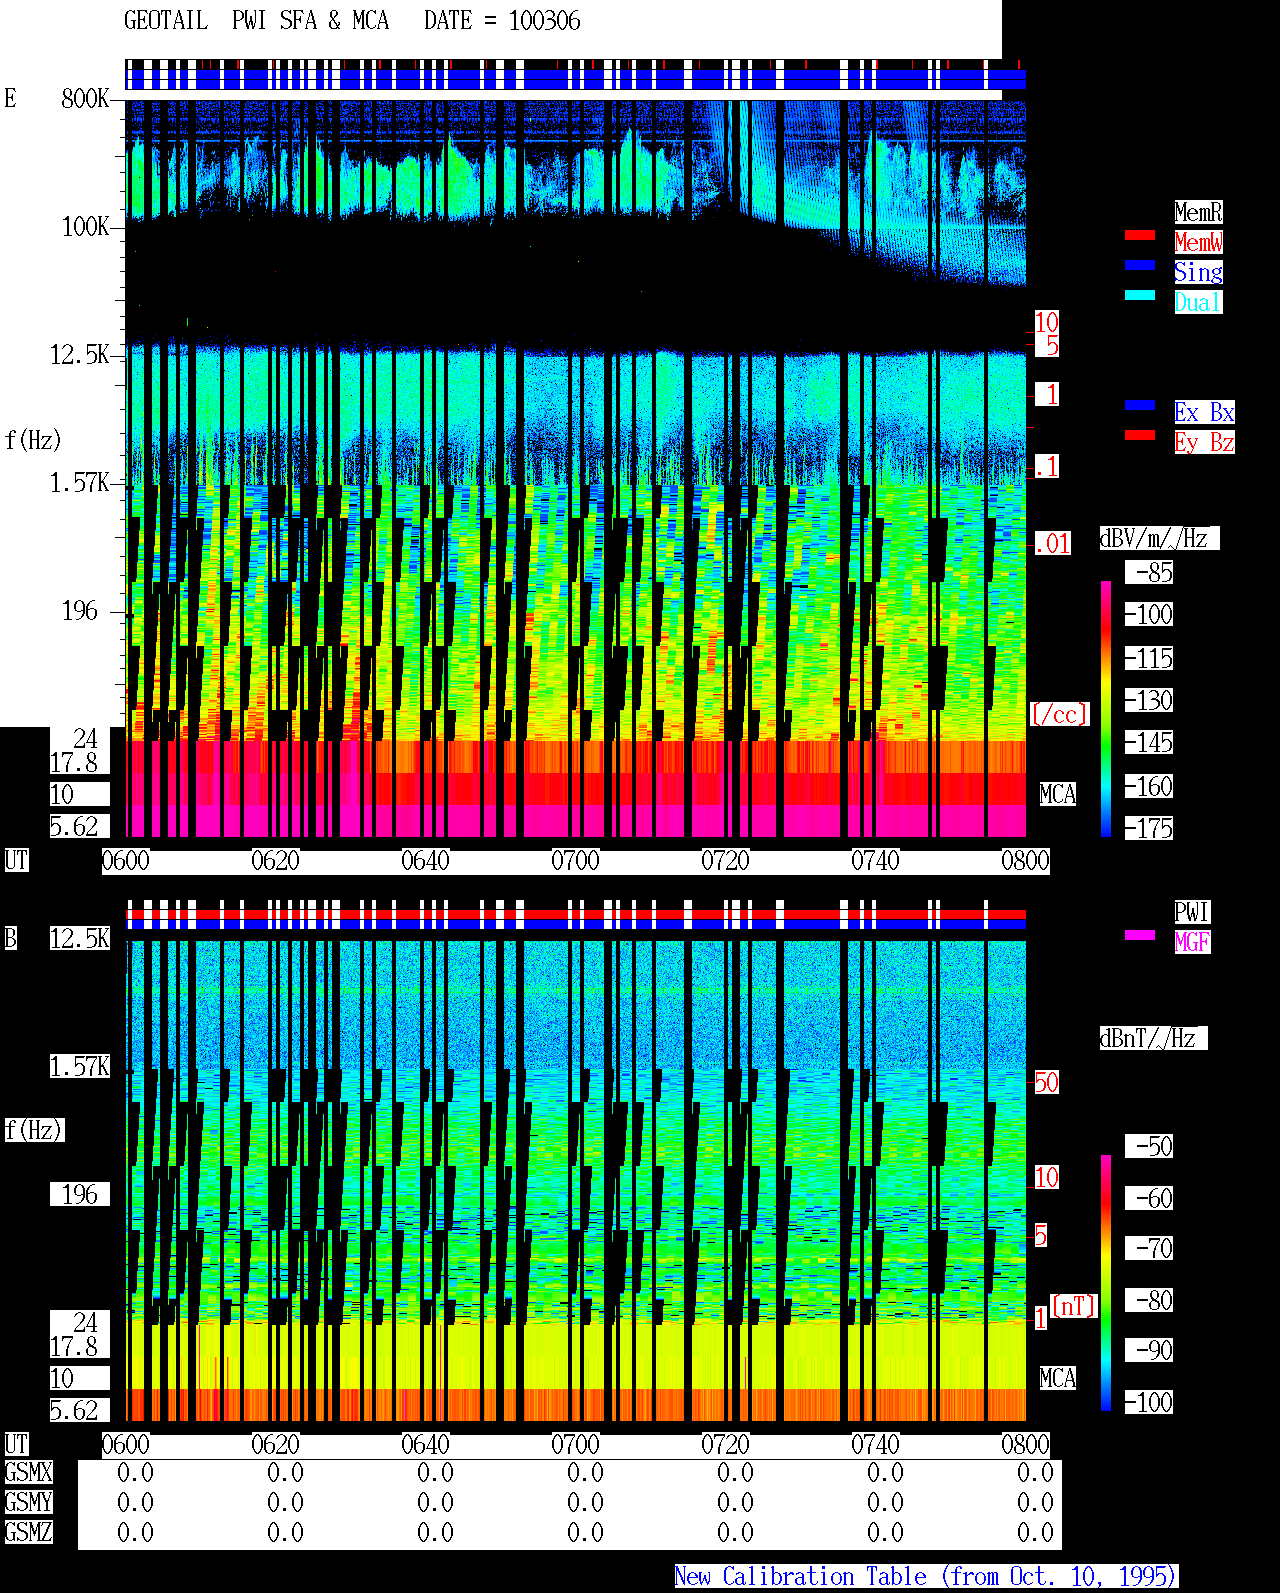Click the dBnT/√Hz color scale bar
Image resolution: width=1280 pixels, height=1593 pixels.
tap(1106, 1283)
